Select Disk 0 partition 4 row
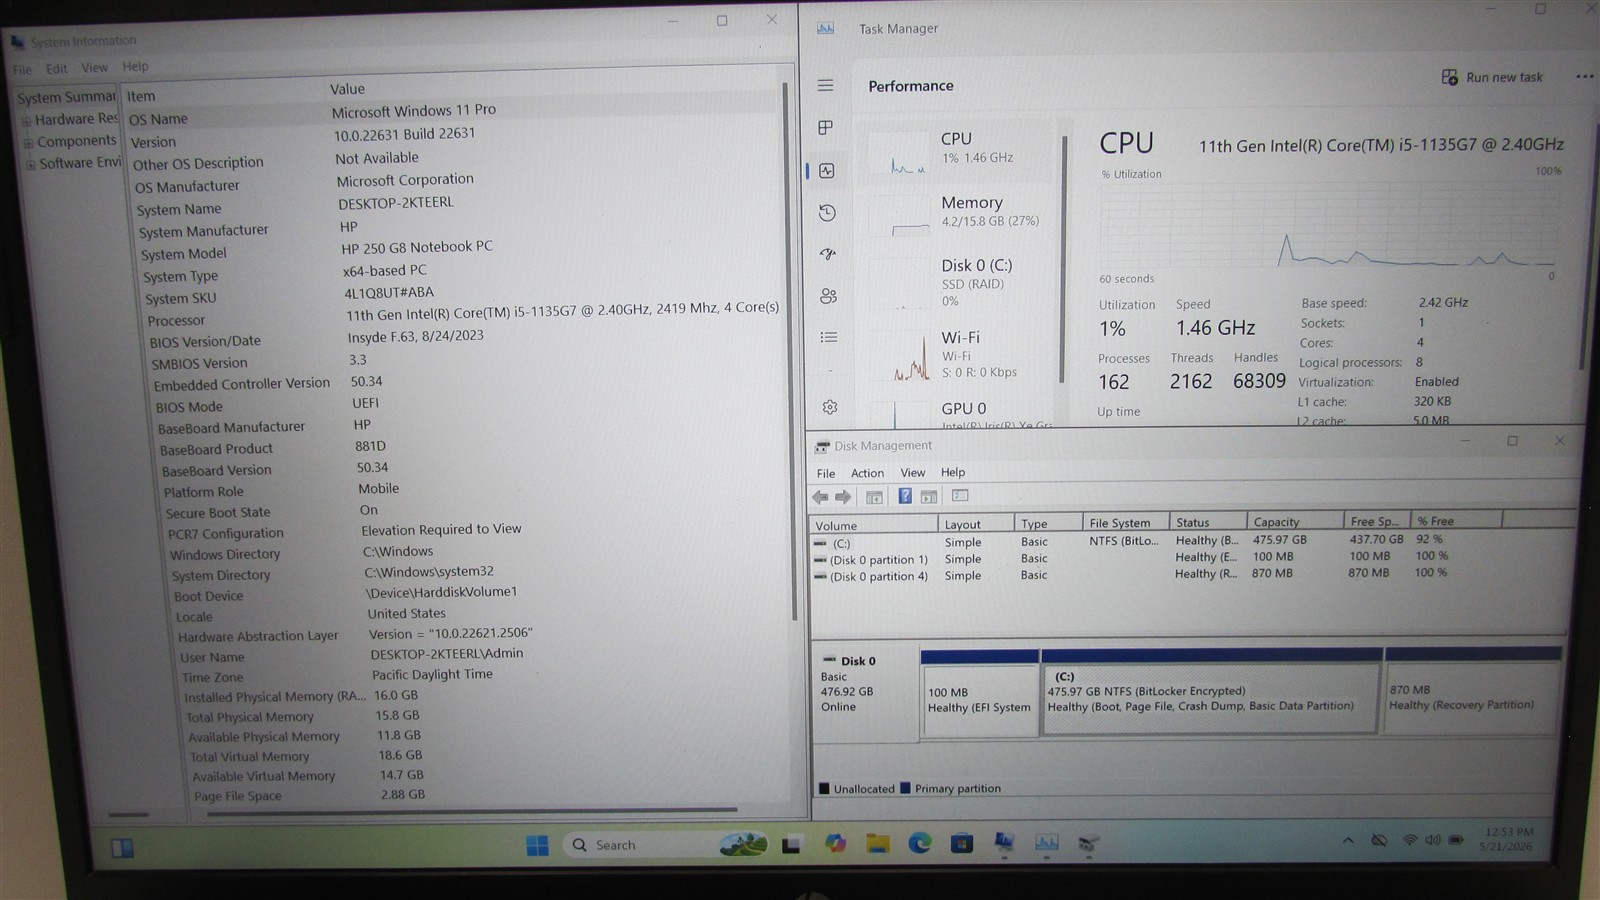1600x900 pixels. (1130, 575)
